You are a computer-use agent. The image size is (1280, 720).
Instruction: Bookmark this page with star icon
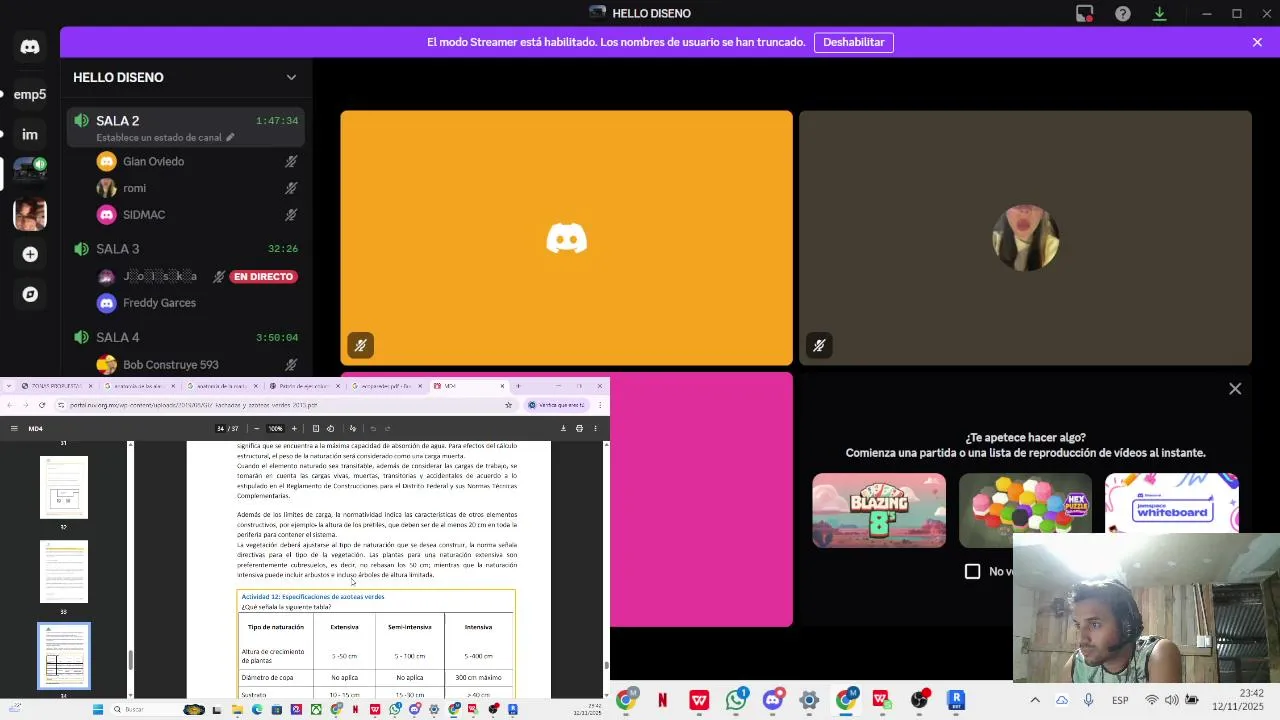[508, 405]
